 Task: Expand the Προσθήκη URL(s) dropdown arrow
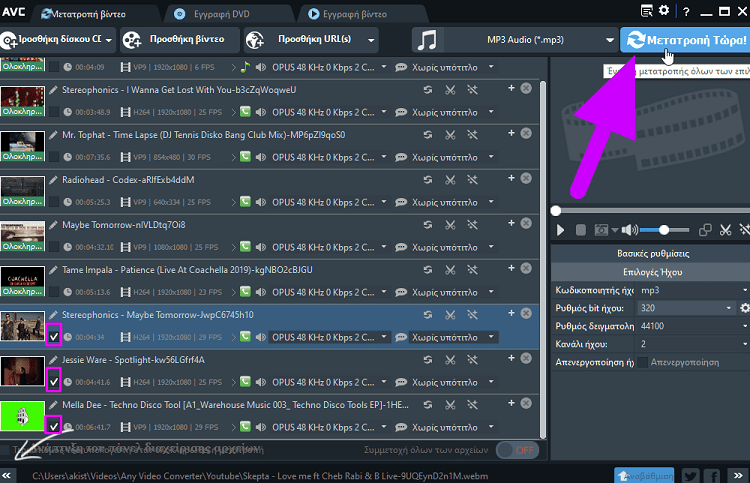[371, 40]
